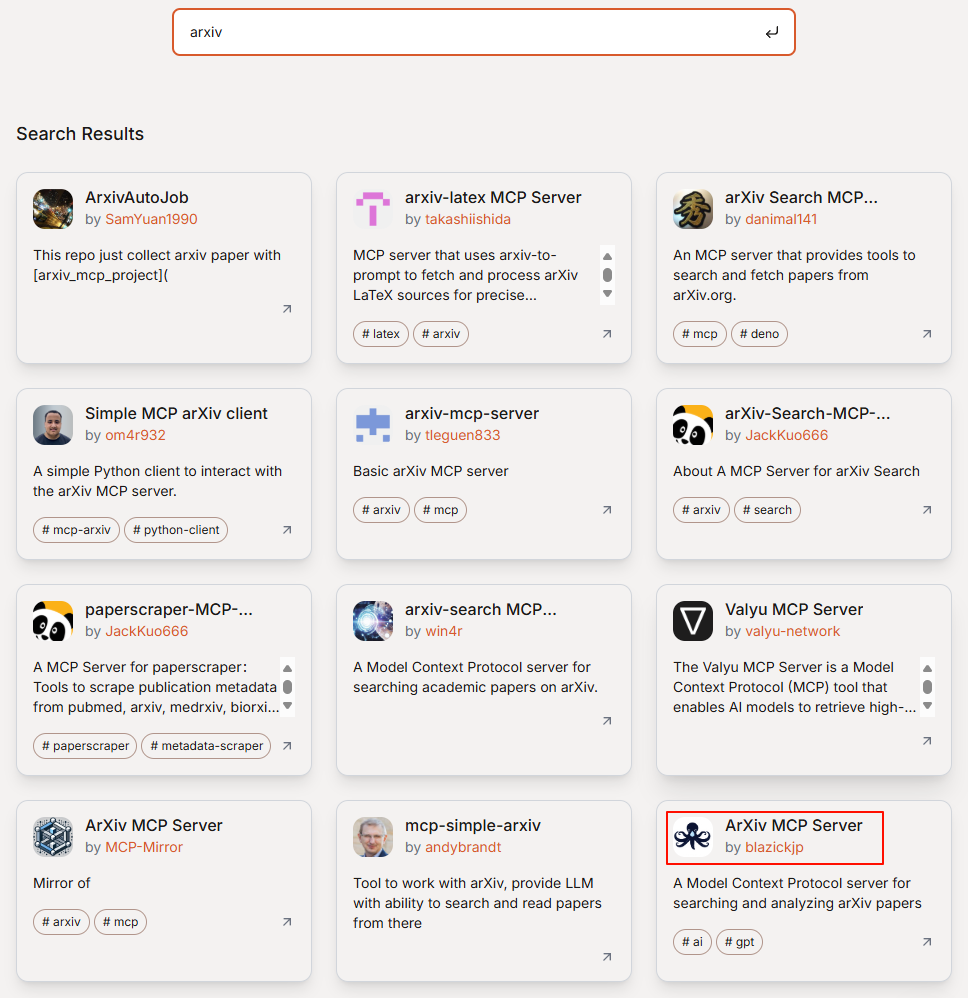Select the metadata-scraper tag
968x998 pixels.
(x=206, y=746)
